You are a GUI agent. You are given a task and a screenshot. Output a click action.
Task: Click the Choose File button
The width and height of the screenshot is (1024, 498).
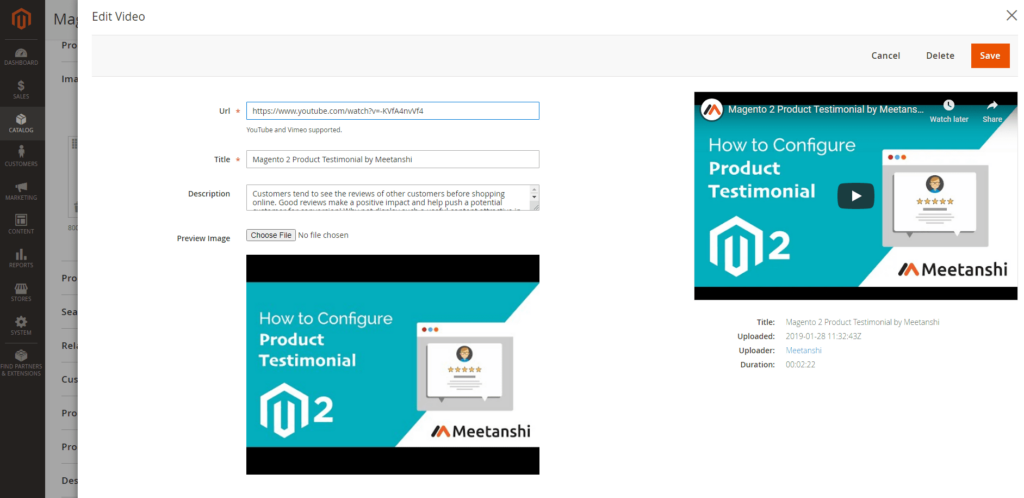pyautogui.click(x=271, y=235)
